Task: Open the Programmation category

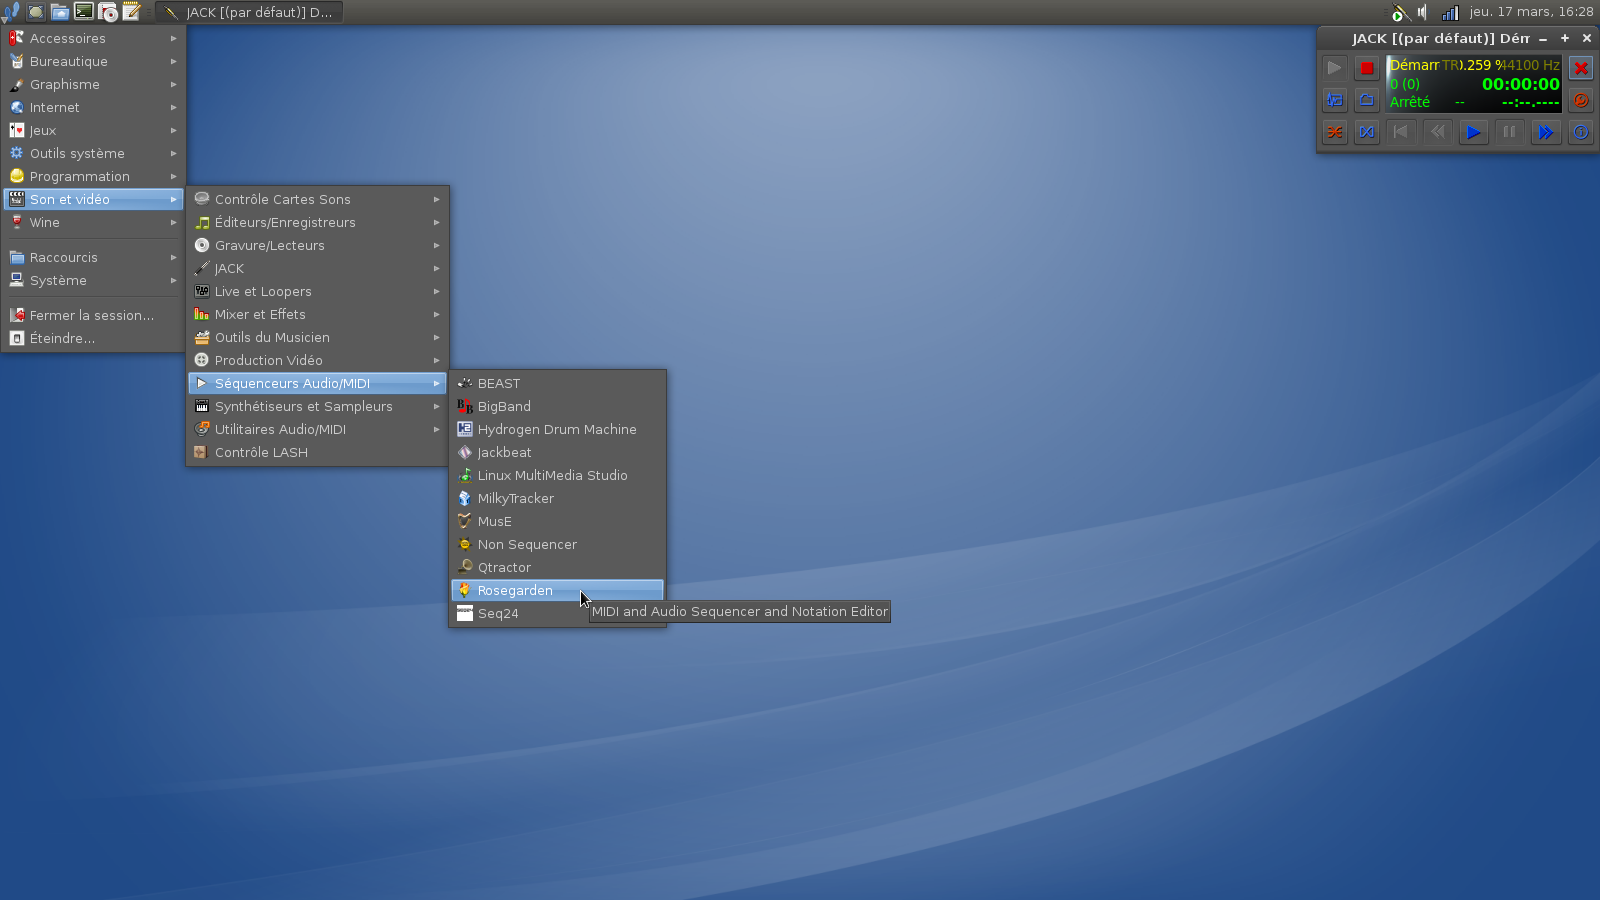Action: pyautogui.click(x=93, y=176)
